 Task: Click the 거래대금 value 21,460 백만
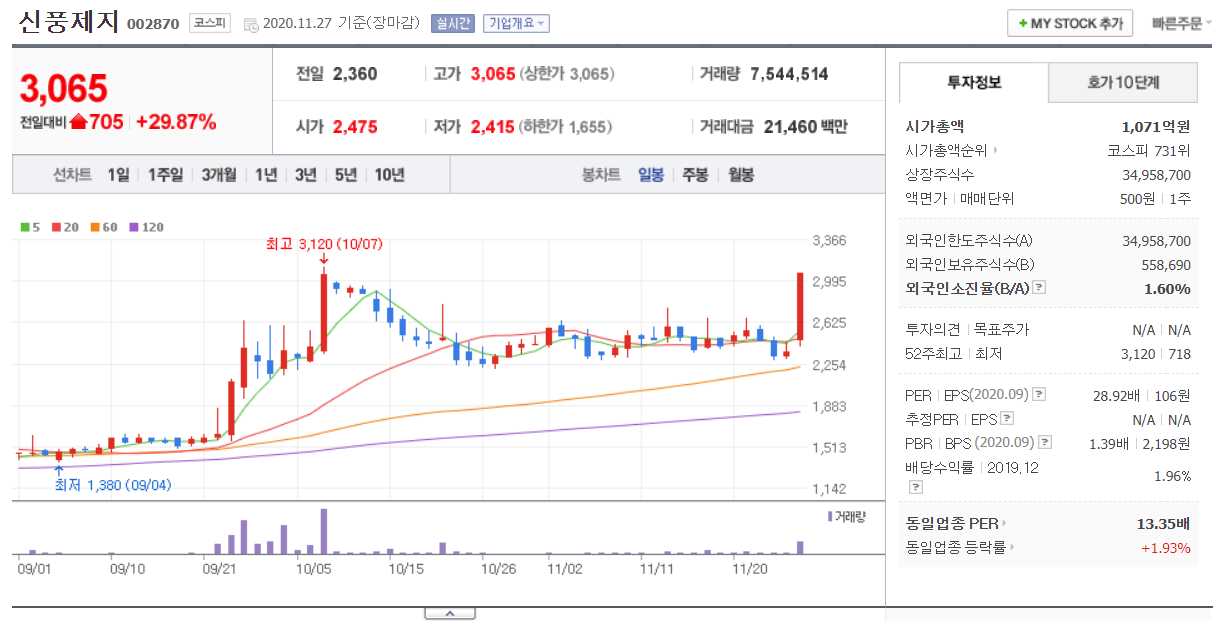(x=806, y=127)
